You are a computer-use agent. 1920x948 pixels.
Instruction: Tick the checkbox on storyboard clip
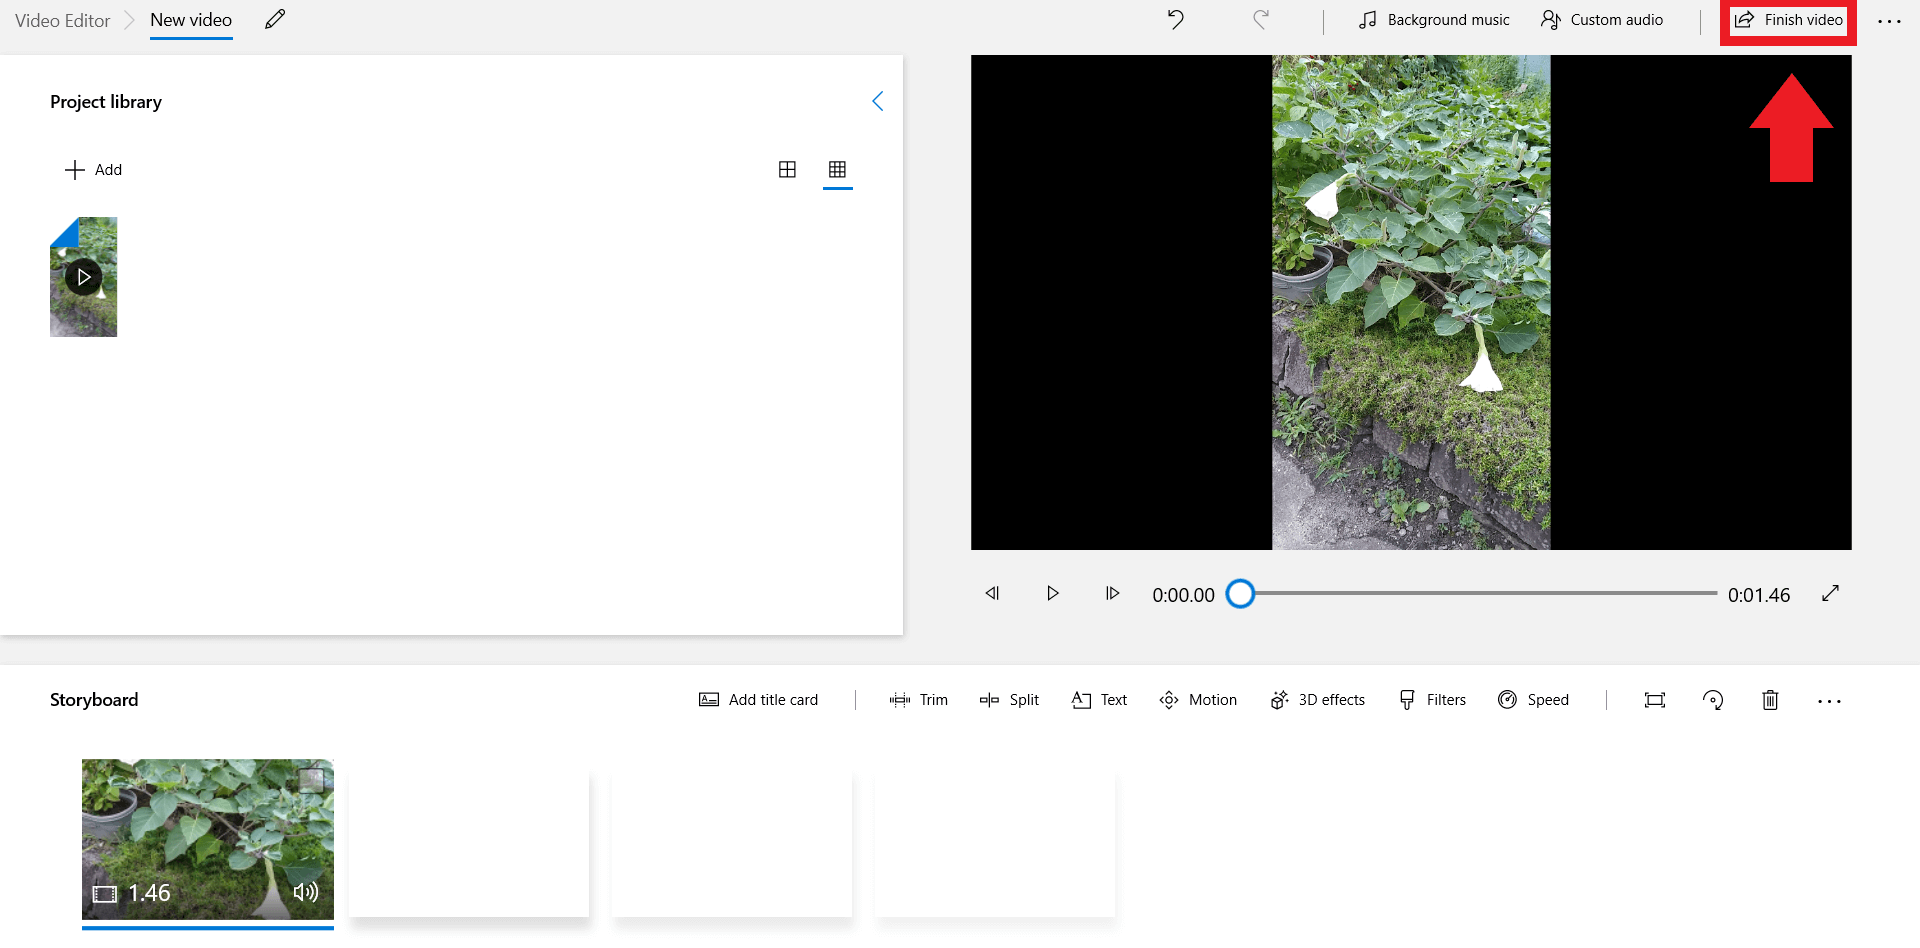point(312,779)
